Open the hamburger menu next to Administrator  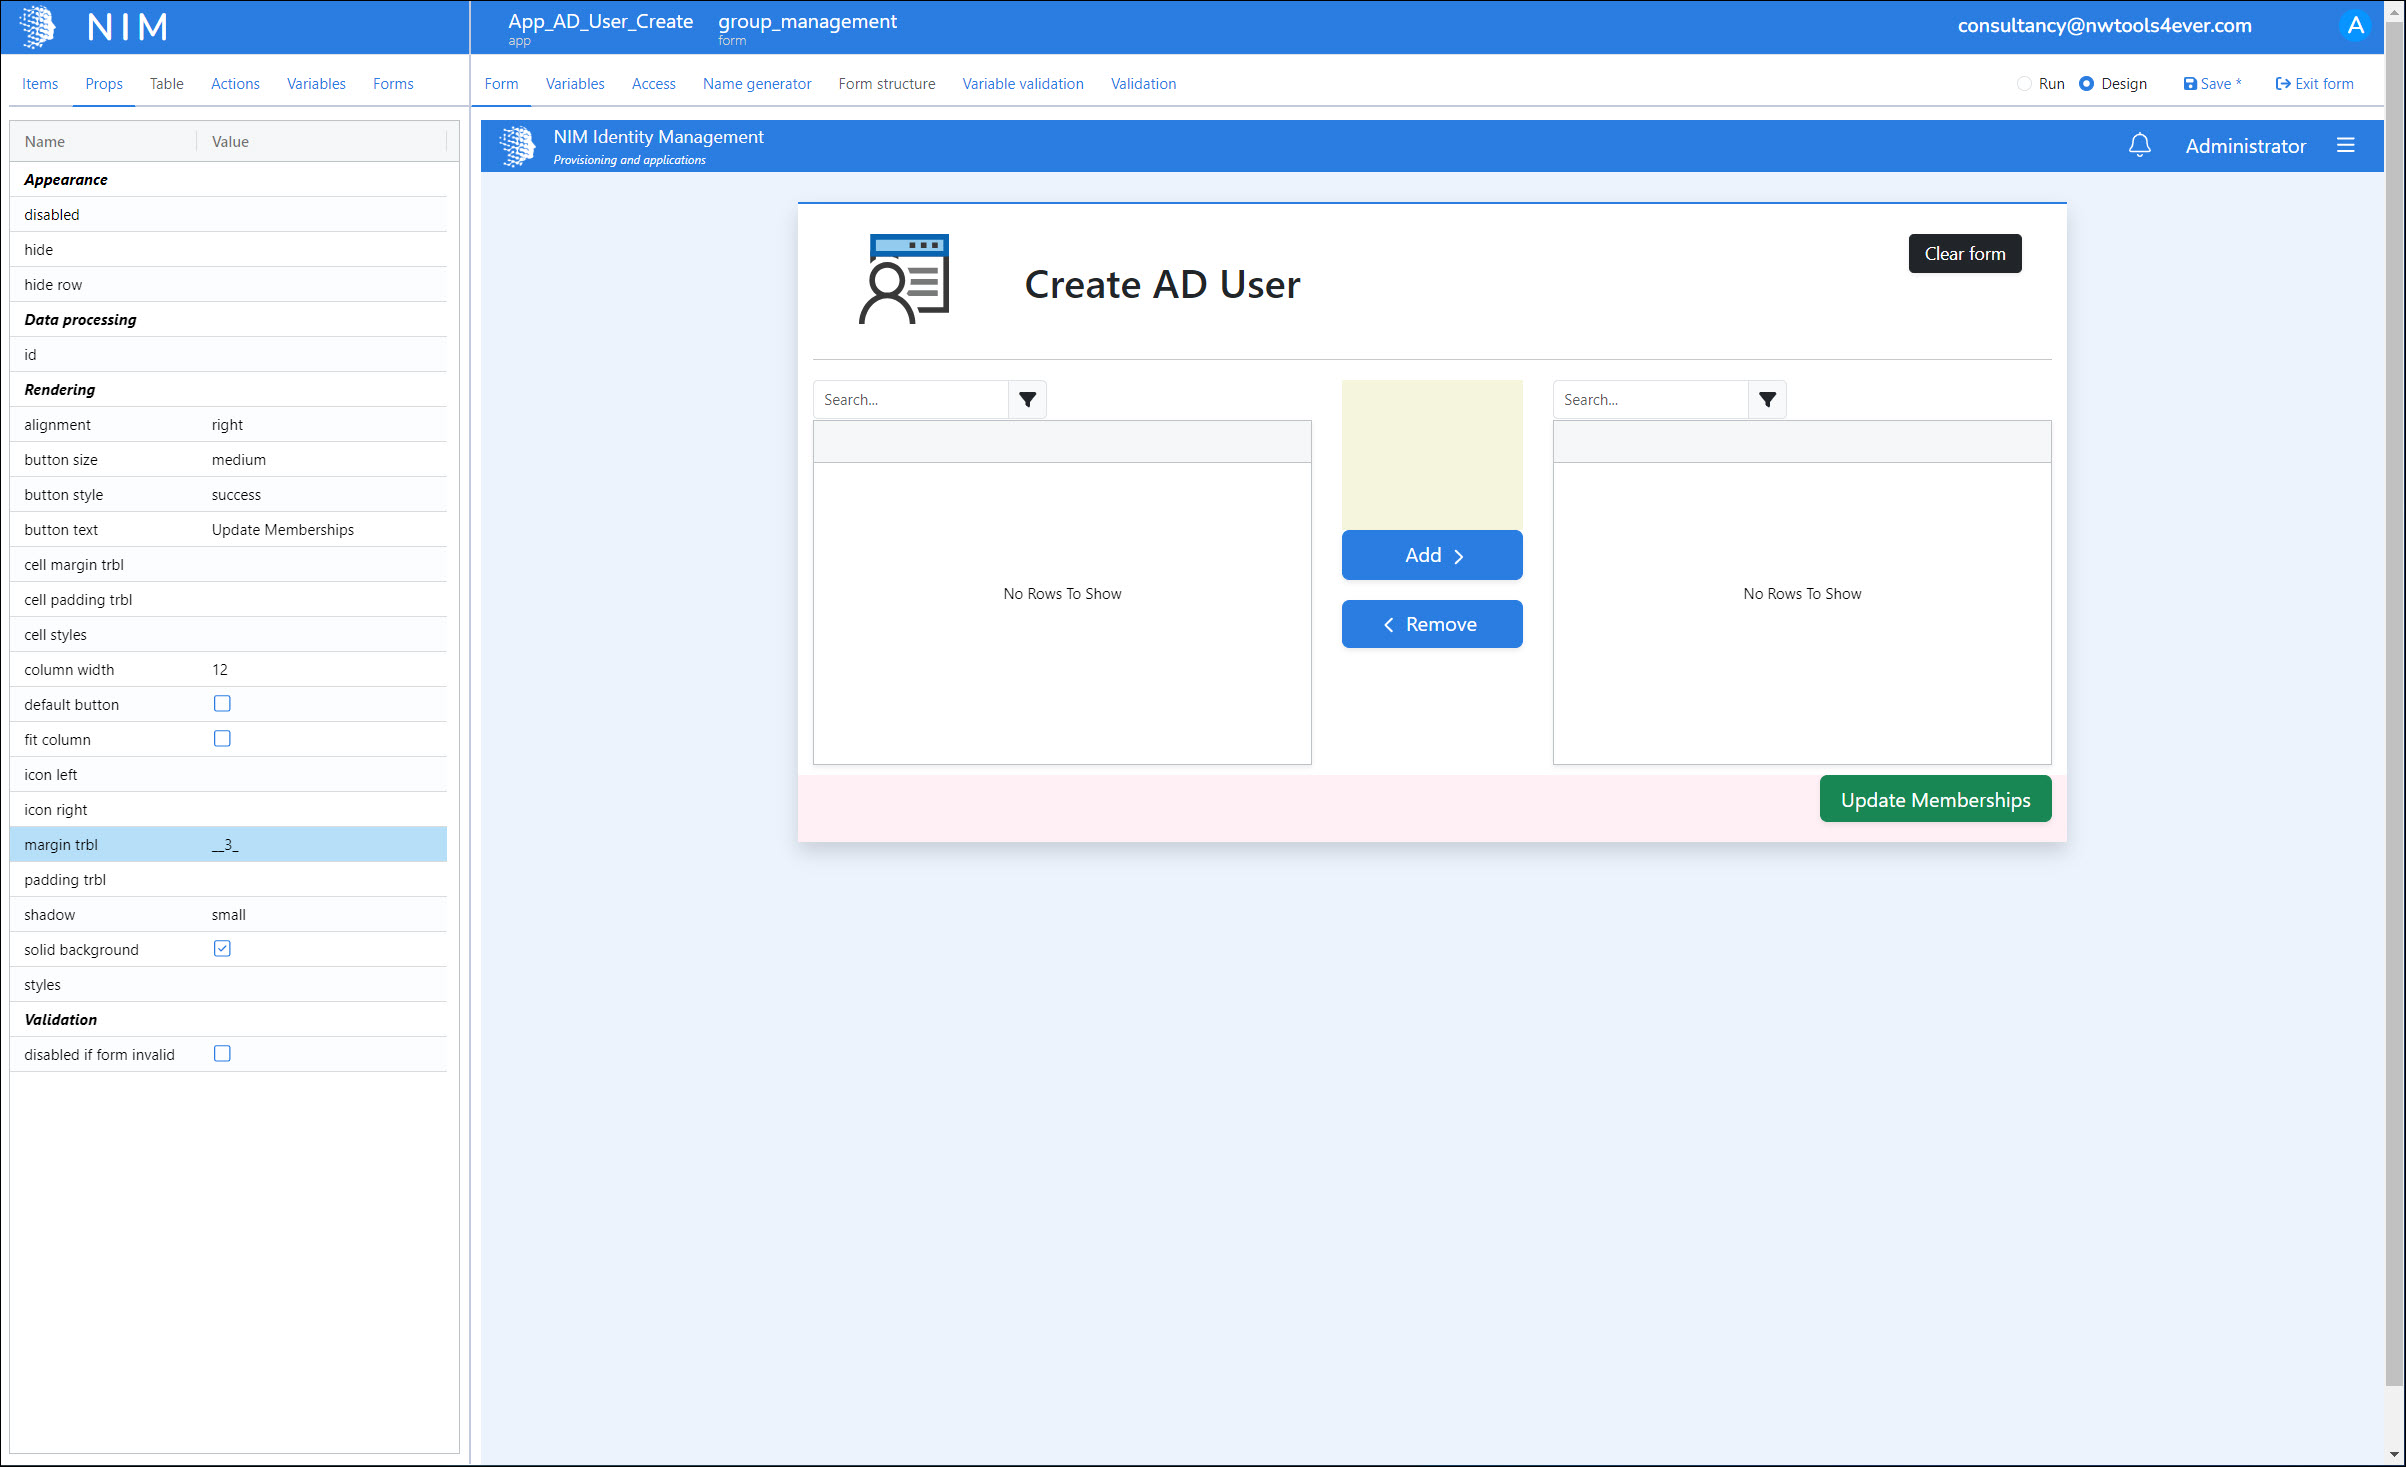tap(2345, 146)
